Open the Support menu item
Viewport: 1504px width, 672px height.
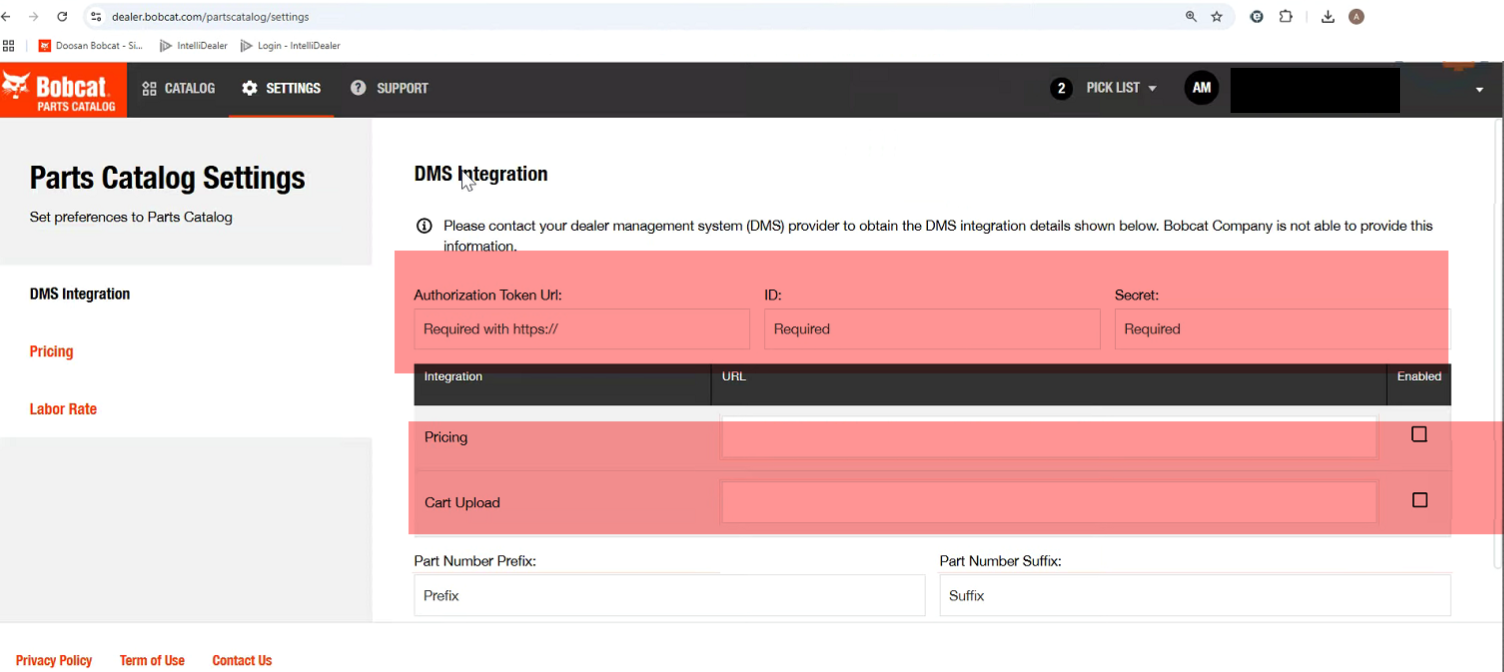coord(389,89)
